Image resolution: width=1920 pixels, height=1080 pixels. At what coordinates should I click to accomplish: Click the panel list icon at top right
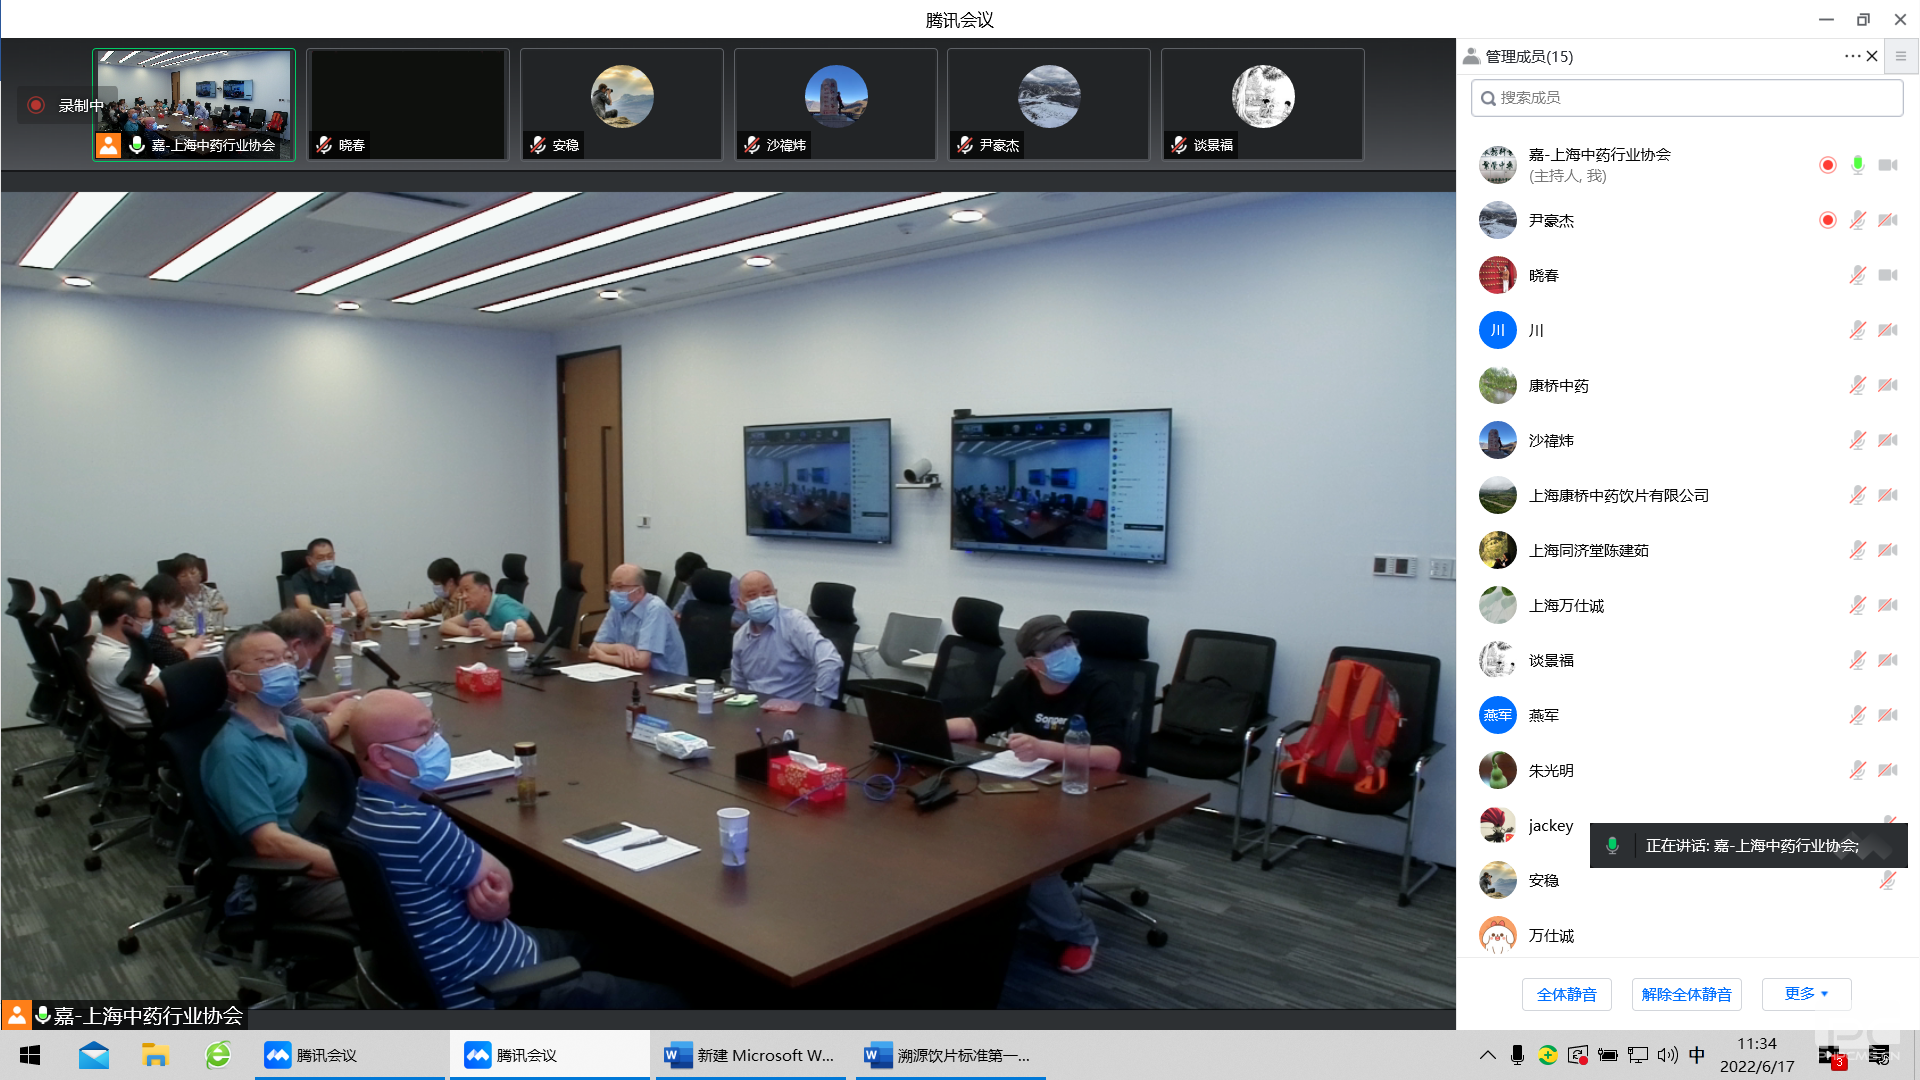1901,56
